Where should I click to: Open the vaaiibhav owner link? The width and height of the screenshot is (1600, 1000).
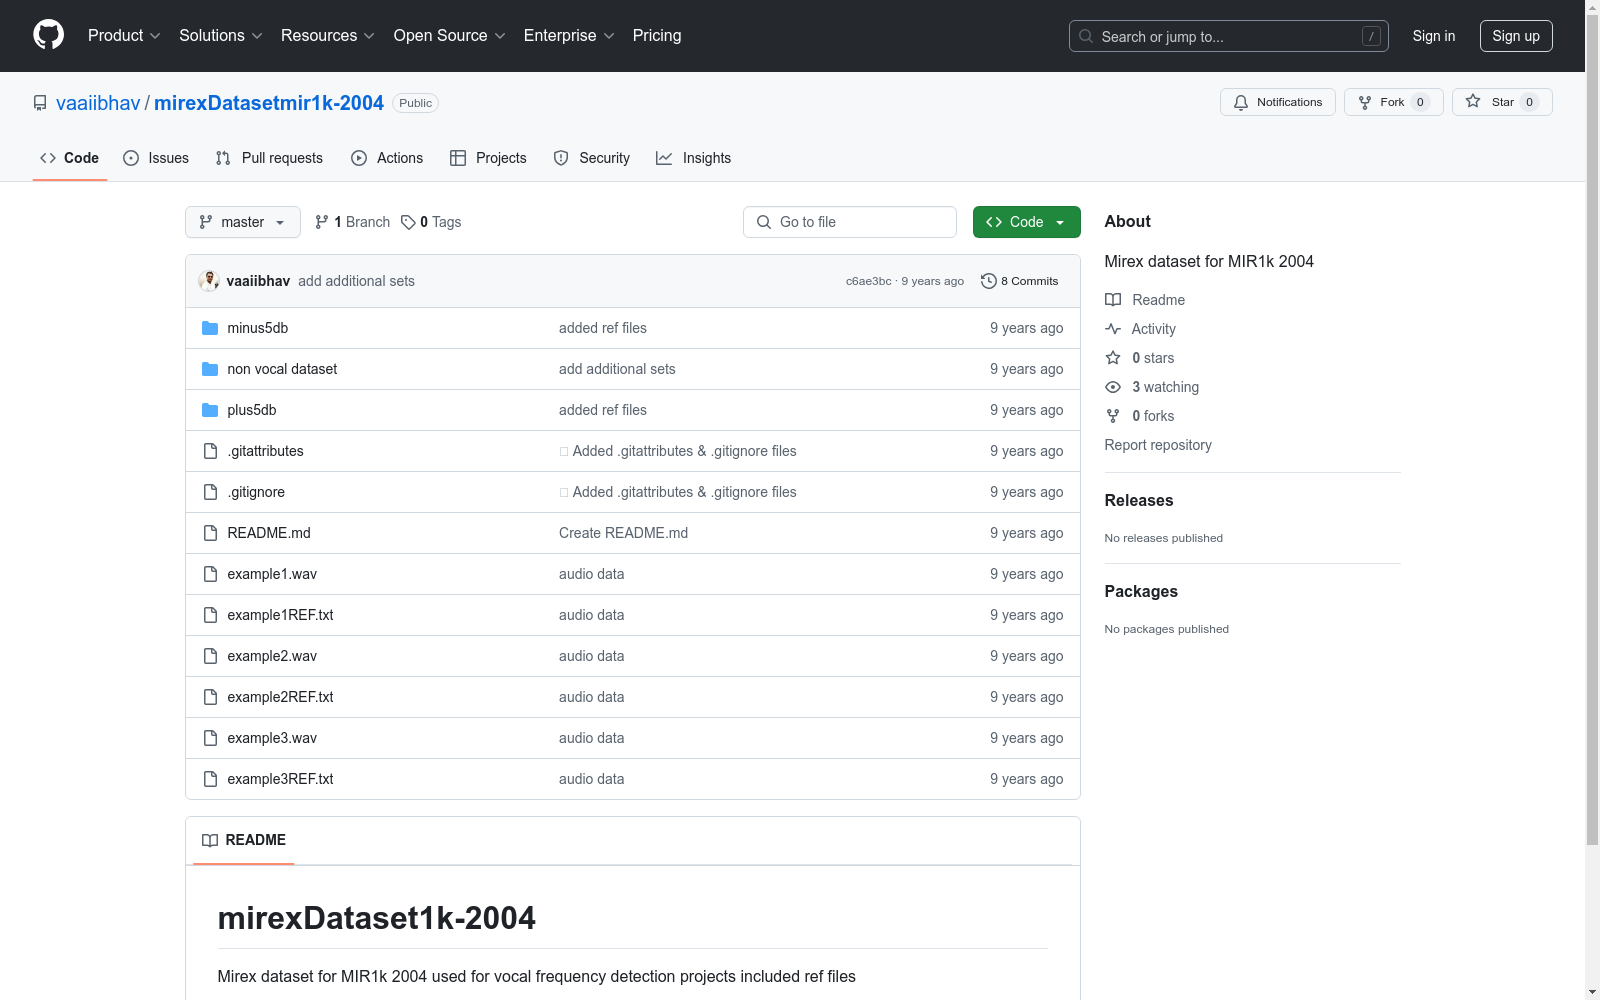(x=98, y=103)
